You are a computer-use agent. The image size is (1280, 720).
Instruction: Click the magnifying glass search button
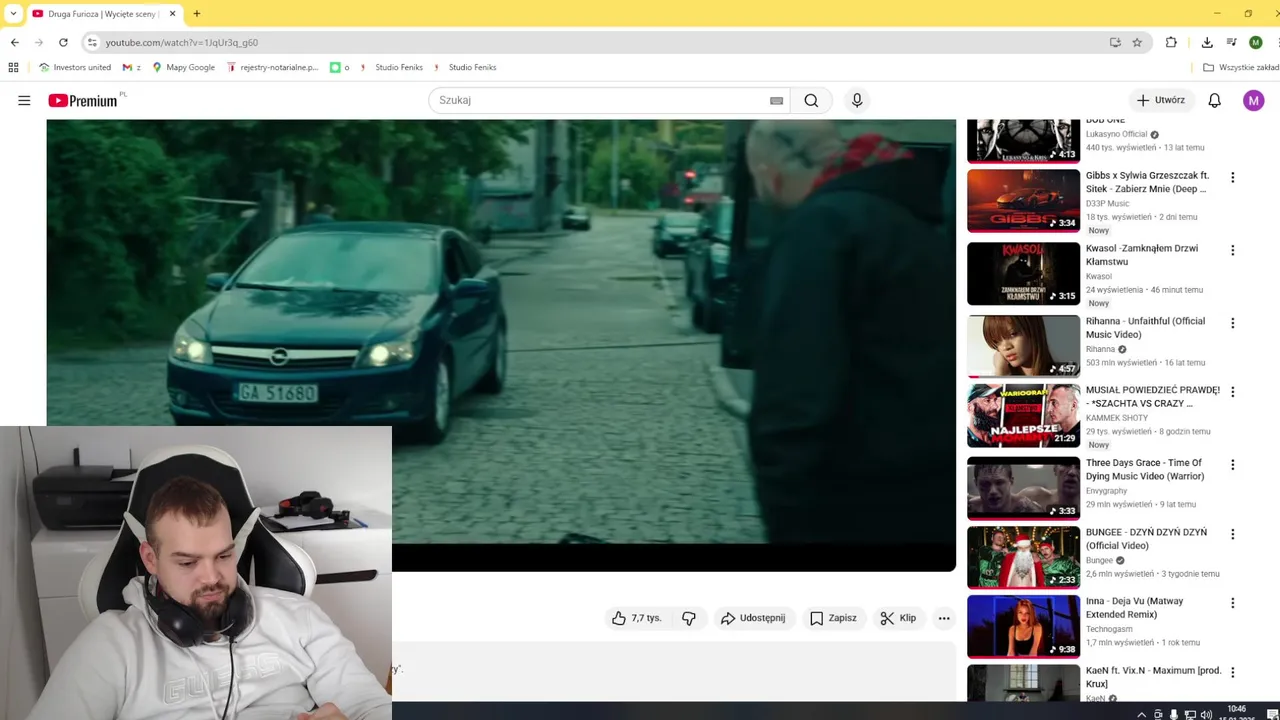(x=811, y=100)
